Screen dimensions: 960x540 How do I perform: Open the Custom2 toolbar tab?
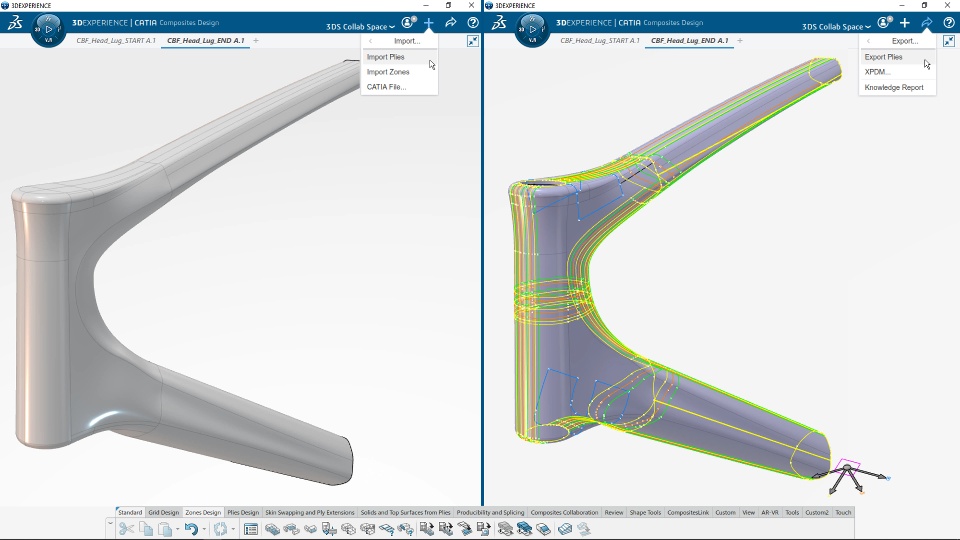click(817, 512)
